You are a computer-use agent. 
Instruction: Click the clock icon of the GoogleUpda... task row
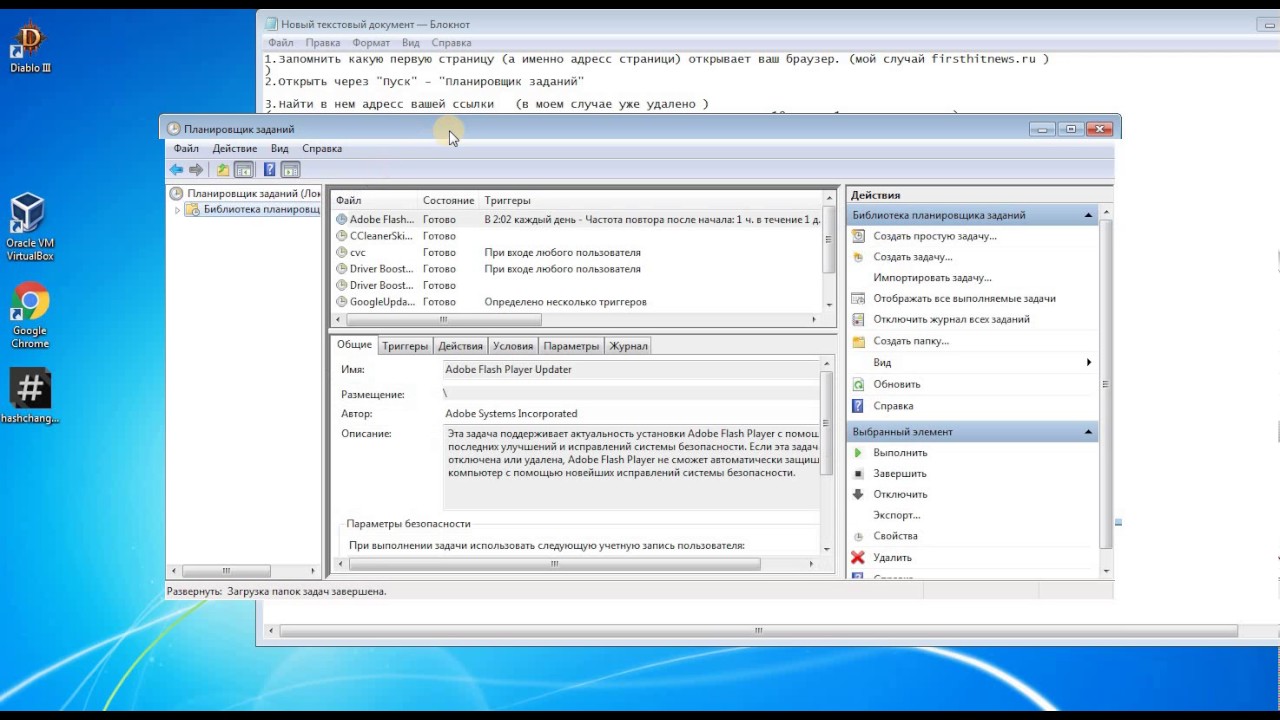point(341,302)
